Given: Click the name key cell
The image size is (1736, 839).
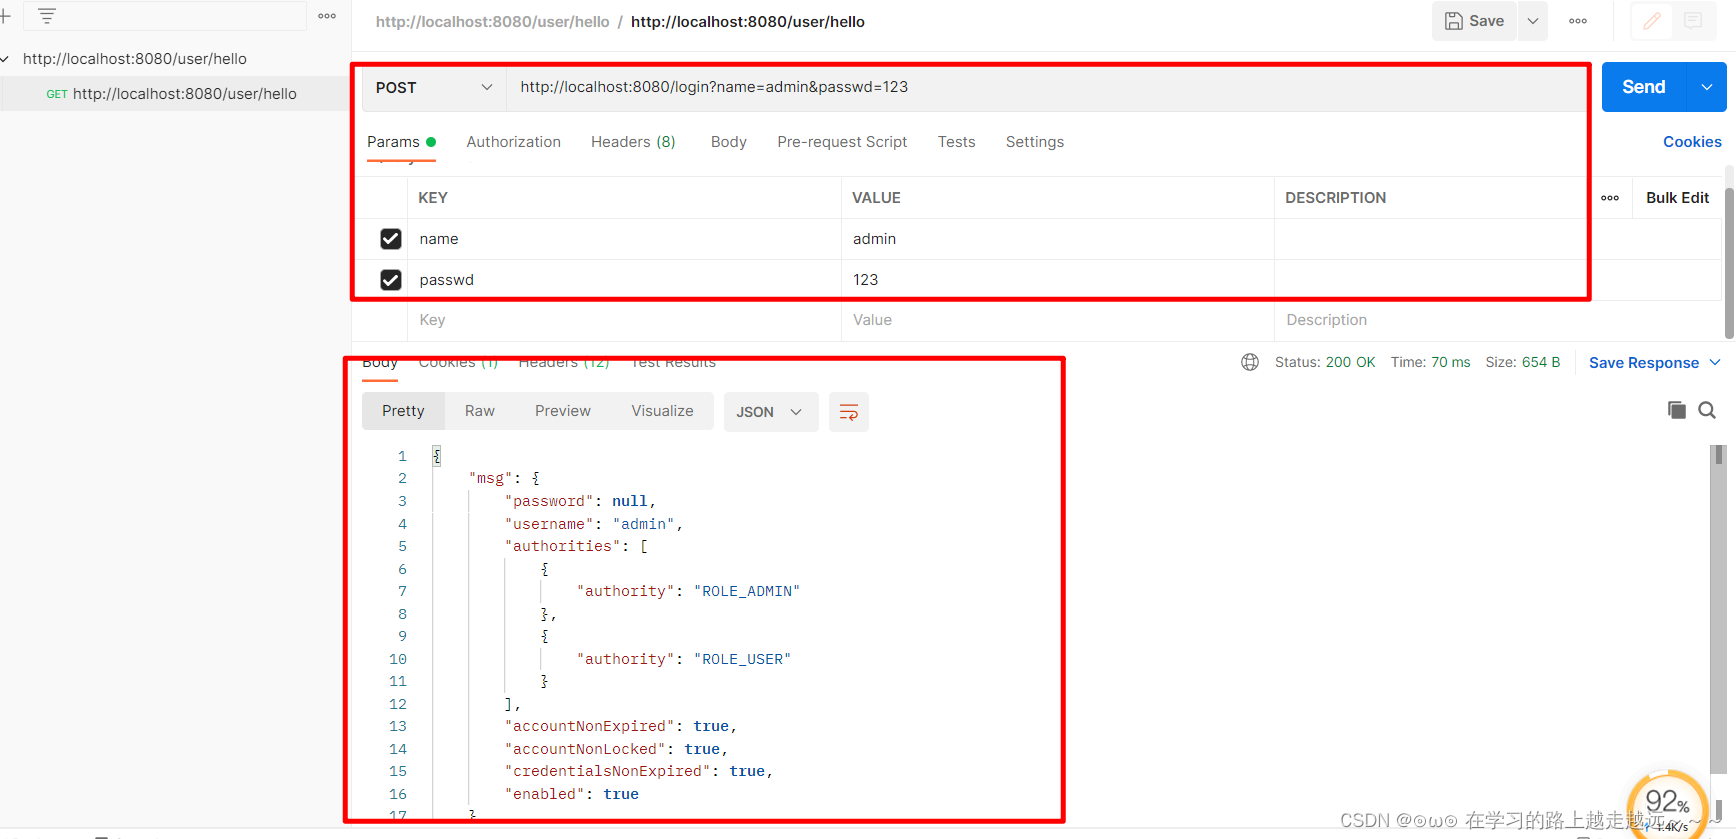Looking at the screenshot, I should 624,239.
